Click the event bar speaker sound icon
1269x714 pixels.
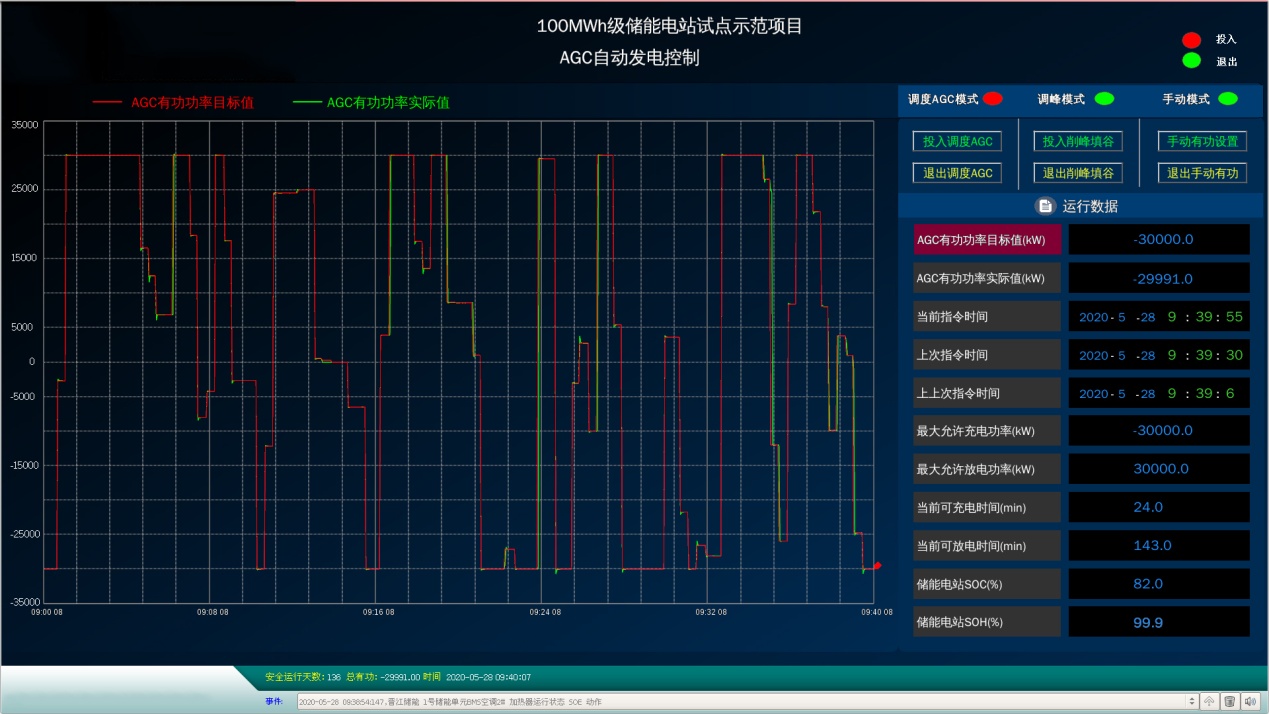(x=1250, y=702)
